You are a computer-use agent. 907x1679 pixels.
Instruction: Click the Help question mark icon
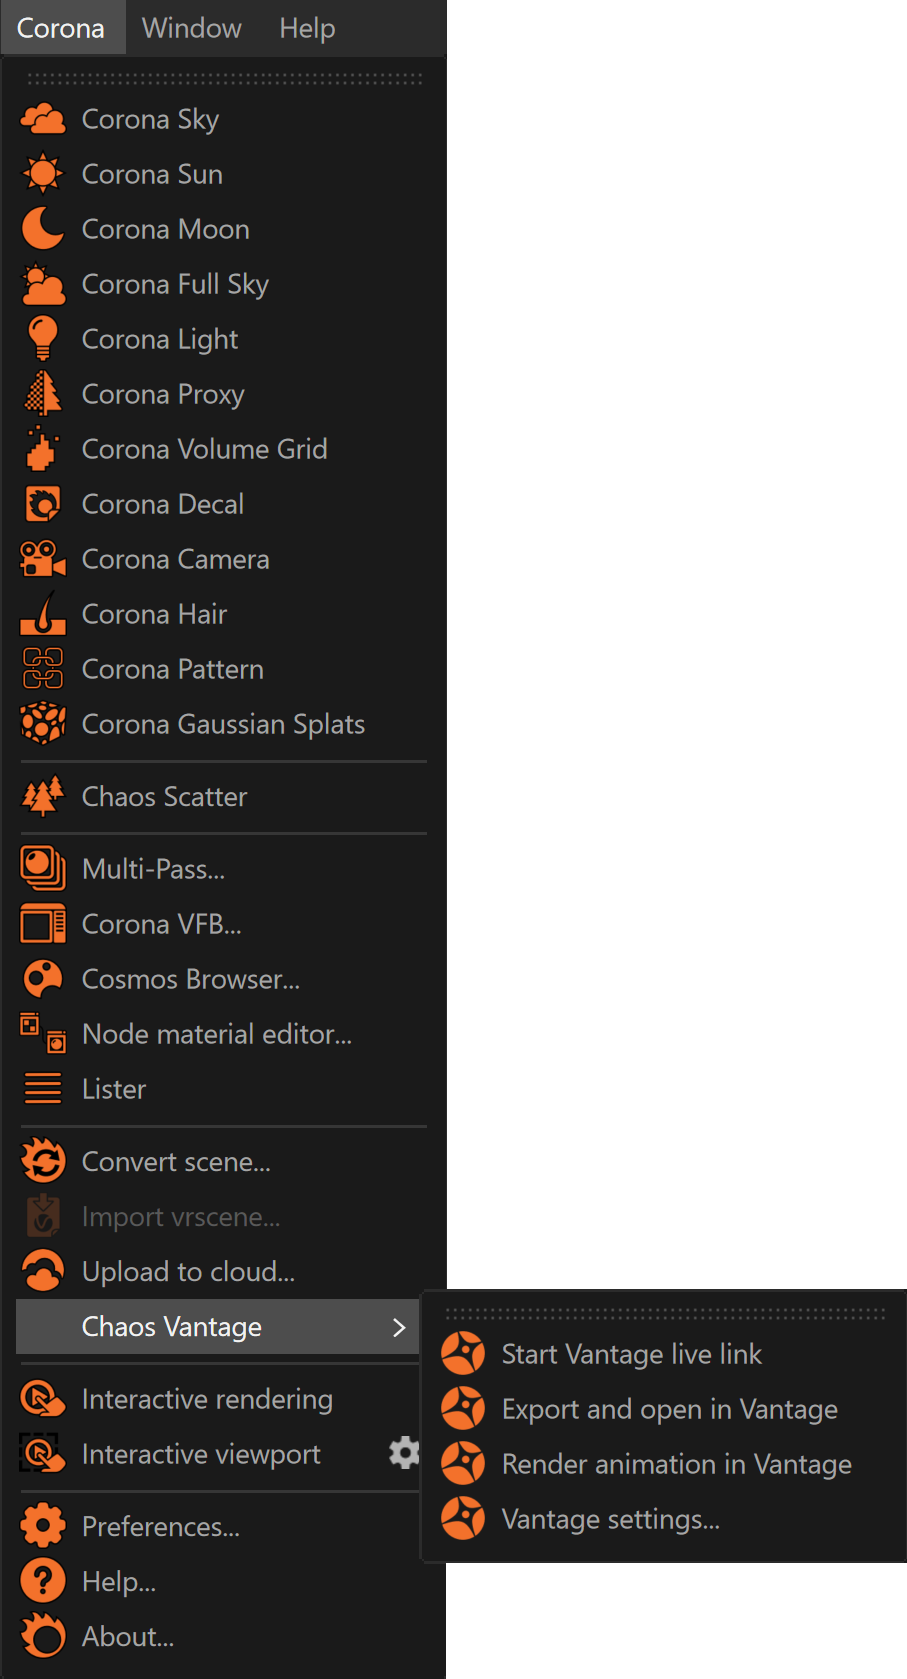point(43,1581)
